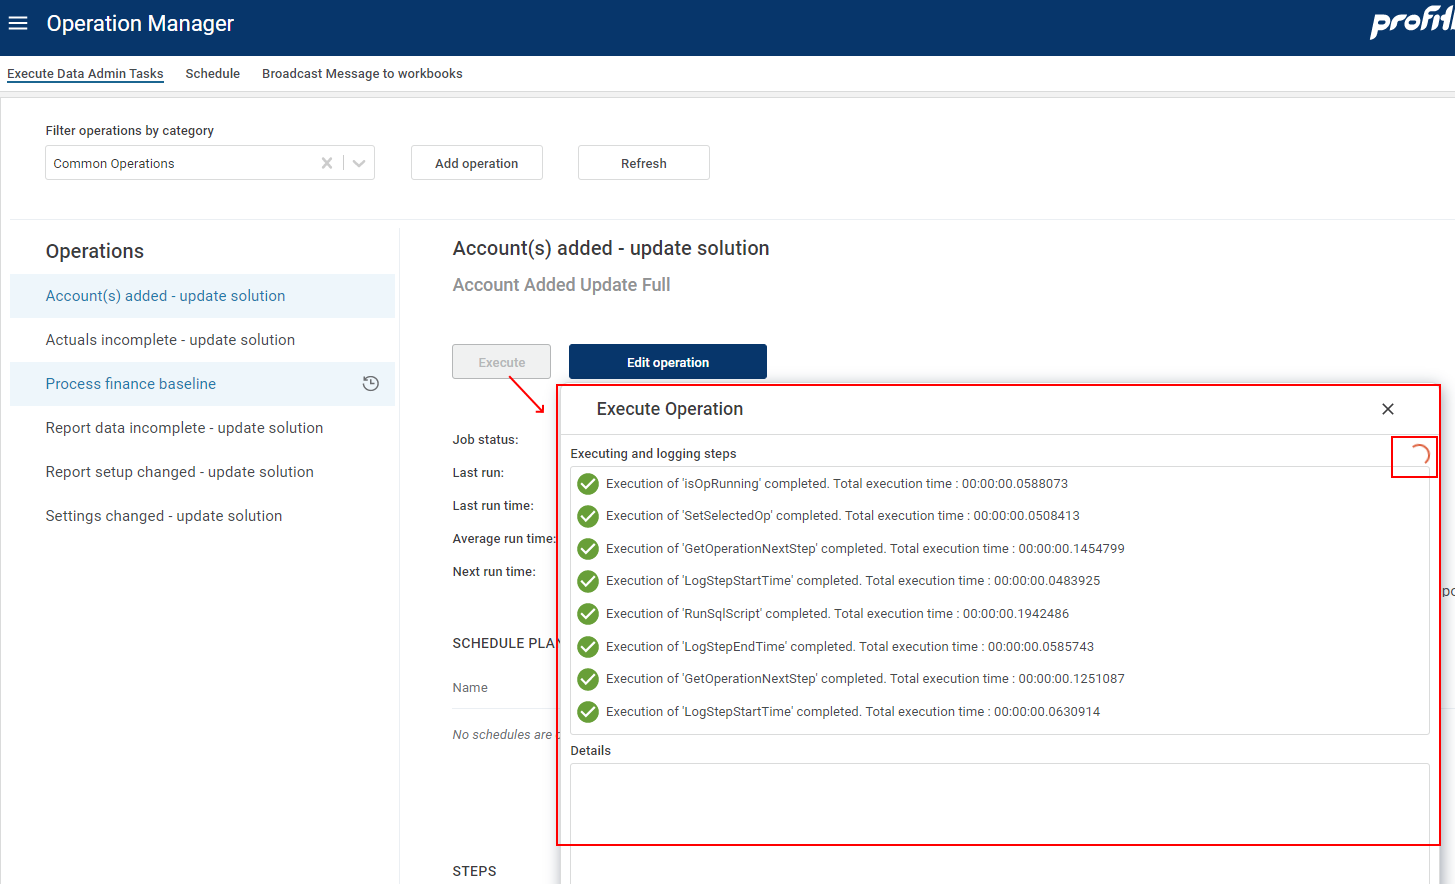This screenshot has height=884, width=1455.
Task: Click green checkmark for LogStepEndTime step
Action: [x=588, y=647]
